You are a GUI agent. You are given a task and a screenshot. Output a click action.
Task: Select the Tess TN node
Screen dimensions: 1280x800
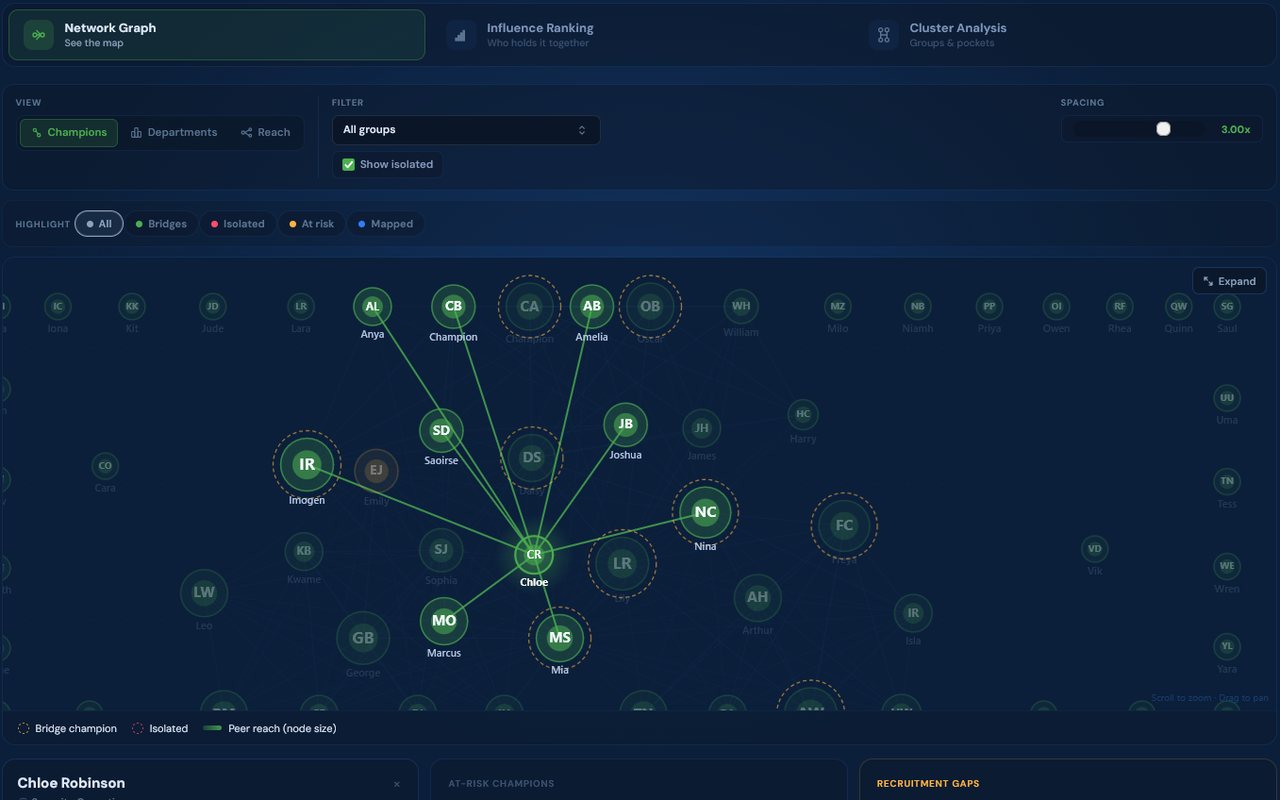[1227, 481]
